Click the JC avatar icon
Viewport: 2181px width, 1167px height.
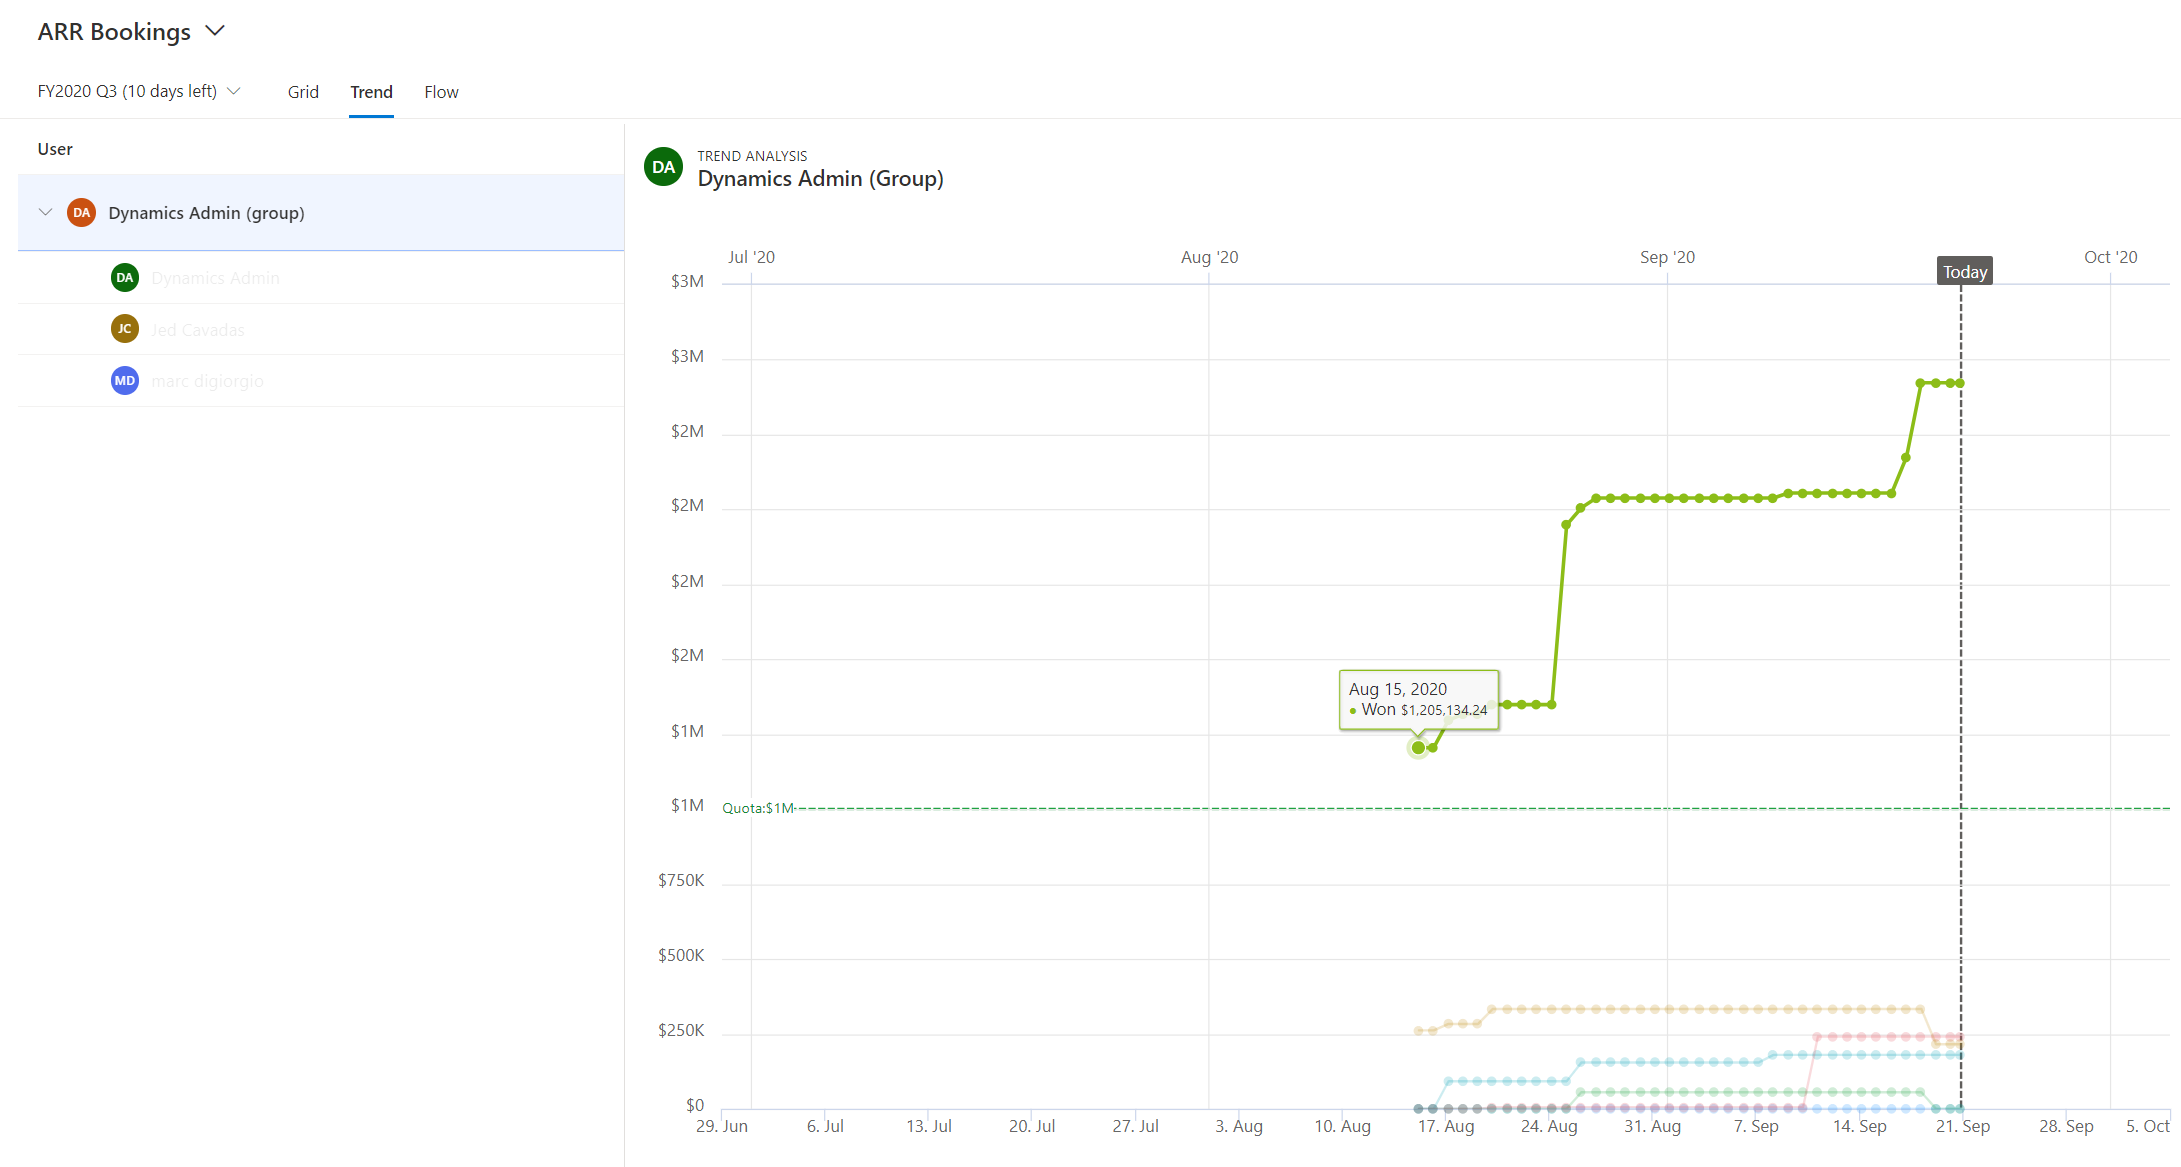pos(125,328)
